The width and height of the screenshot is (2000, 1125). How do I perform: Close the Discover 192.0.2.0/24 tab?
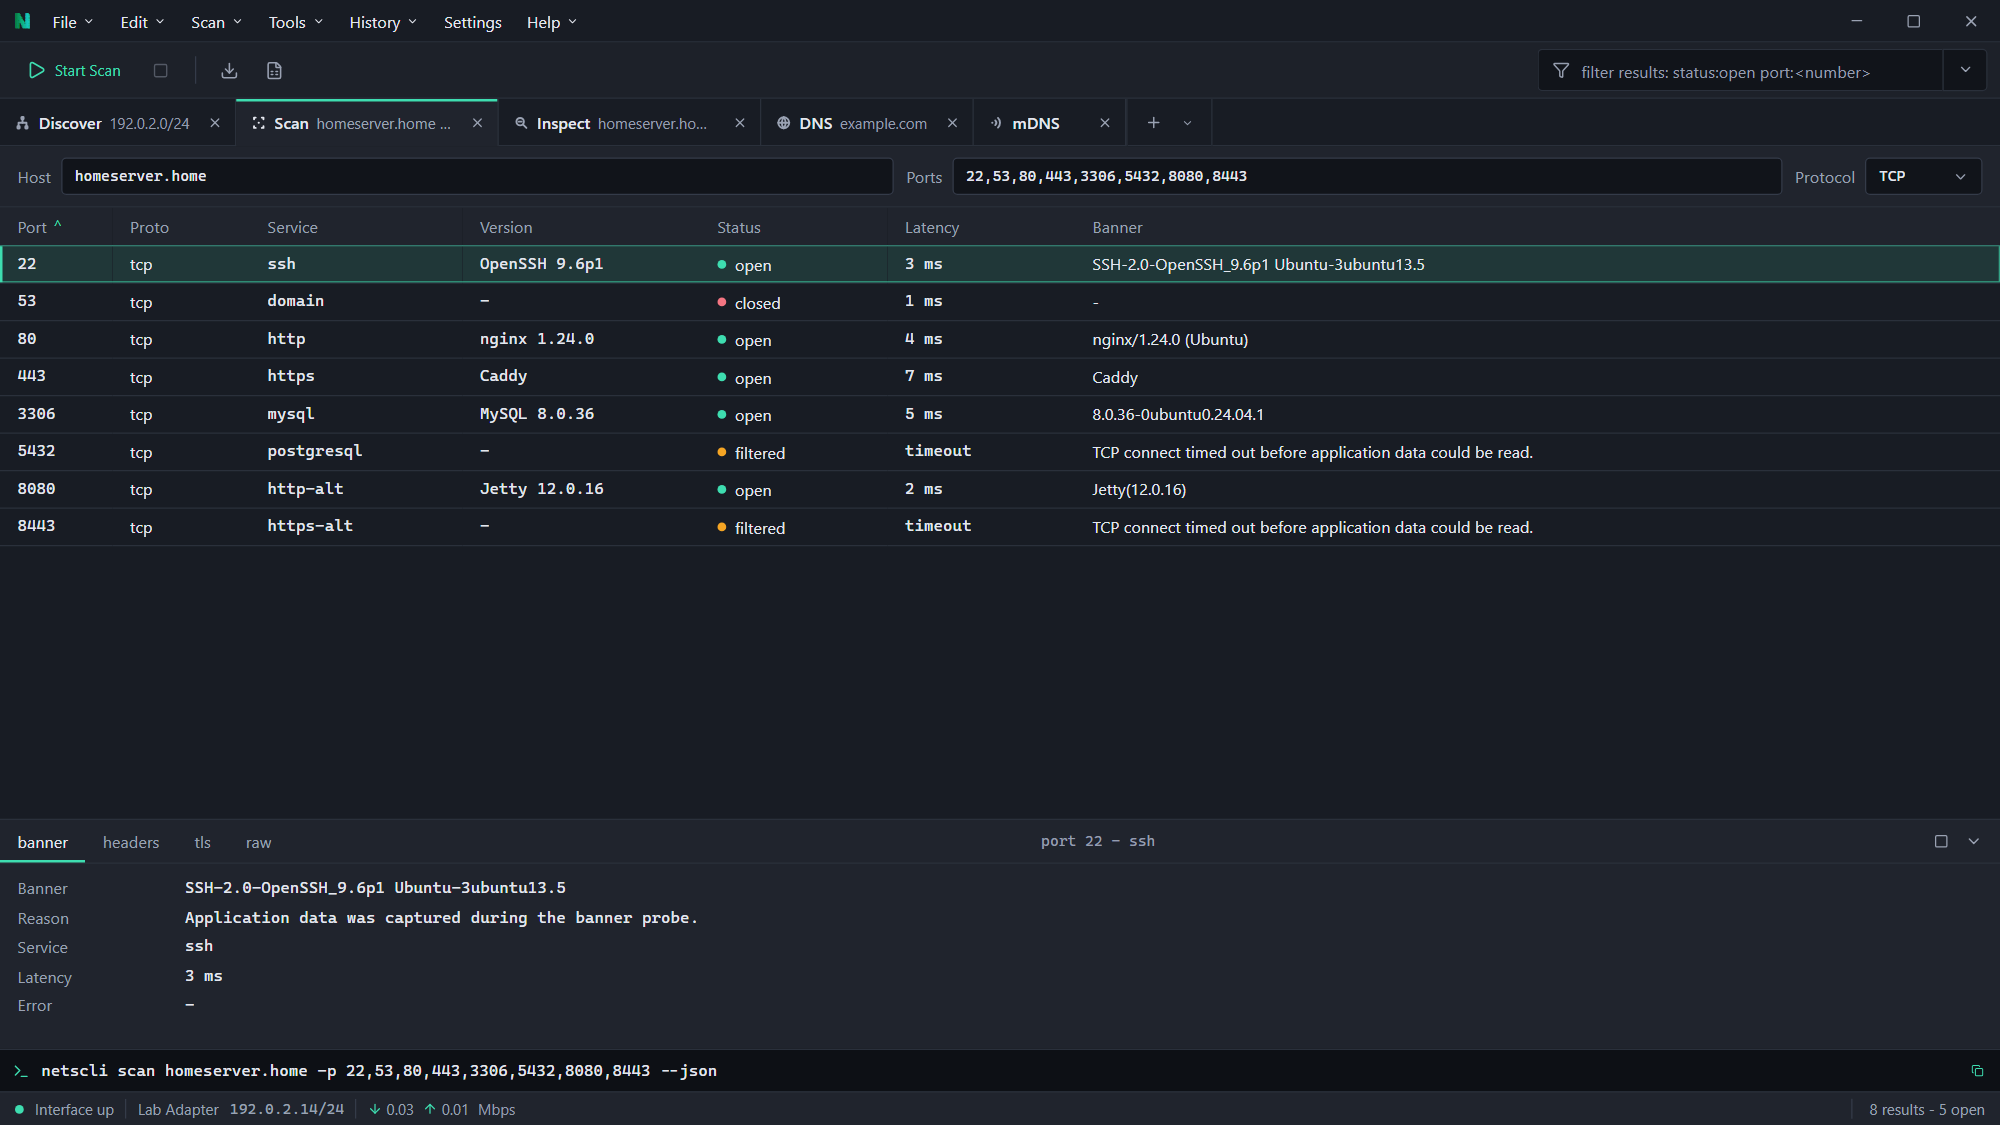[215, 123]
